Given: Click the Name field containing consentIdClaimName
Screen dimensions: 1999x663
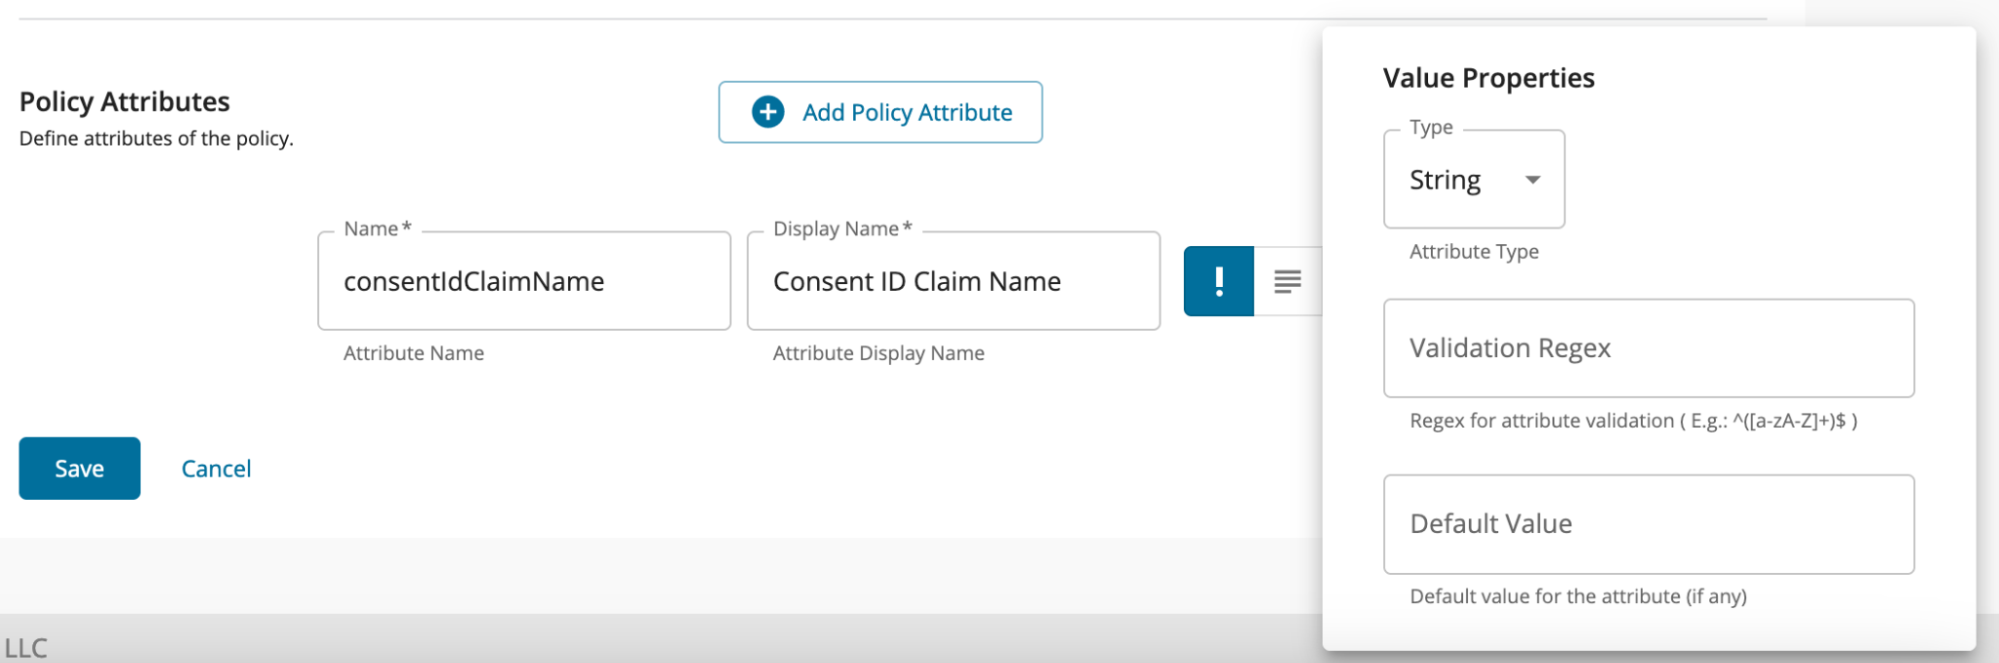Looking at the screenshot, I should (x=524, y=281).
